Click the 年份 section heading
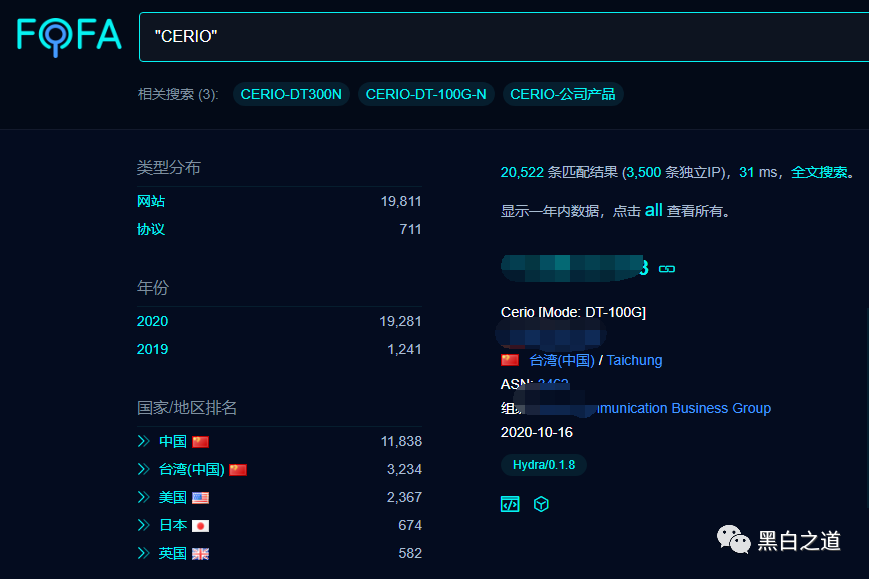This screenshot has height=579, width=869. click(x=153, y=288)
